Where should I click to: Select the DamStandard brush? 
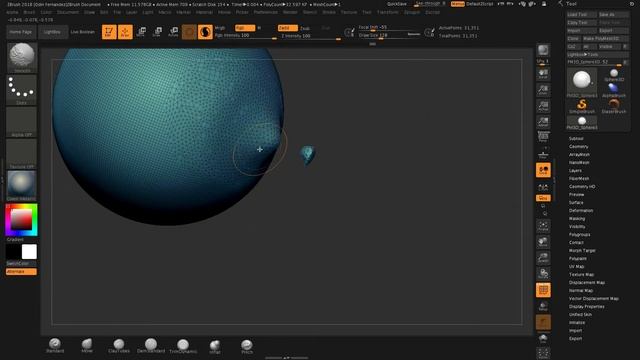[151, 345]
